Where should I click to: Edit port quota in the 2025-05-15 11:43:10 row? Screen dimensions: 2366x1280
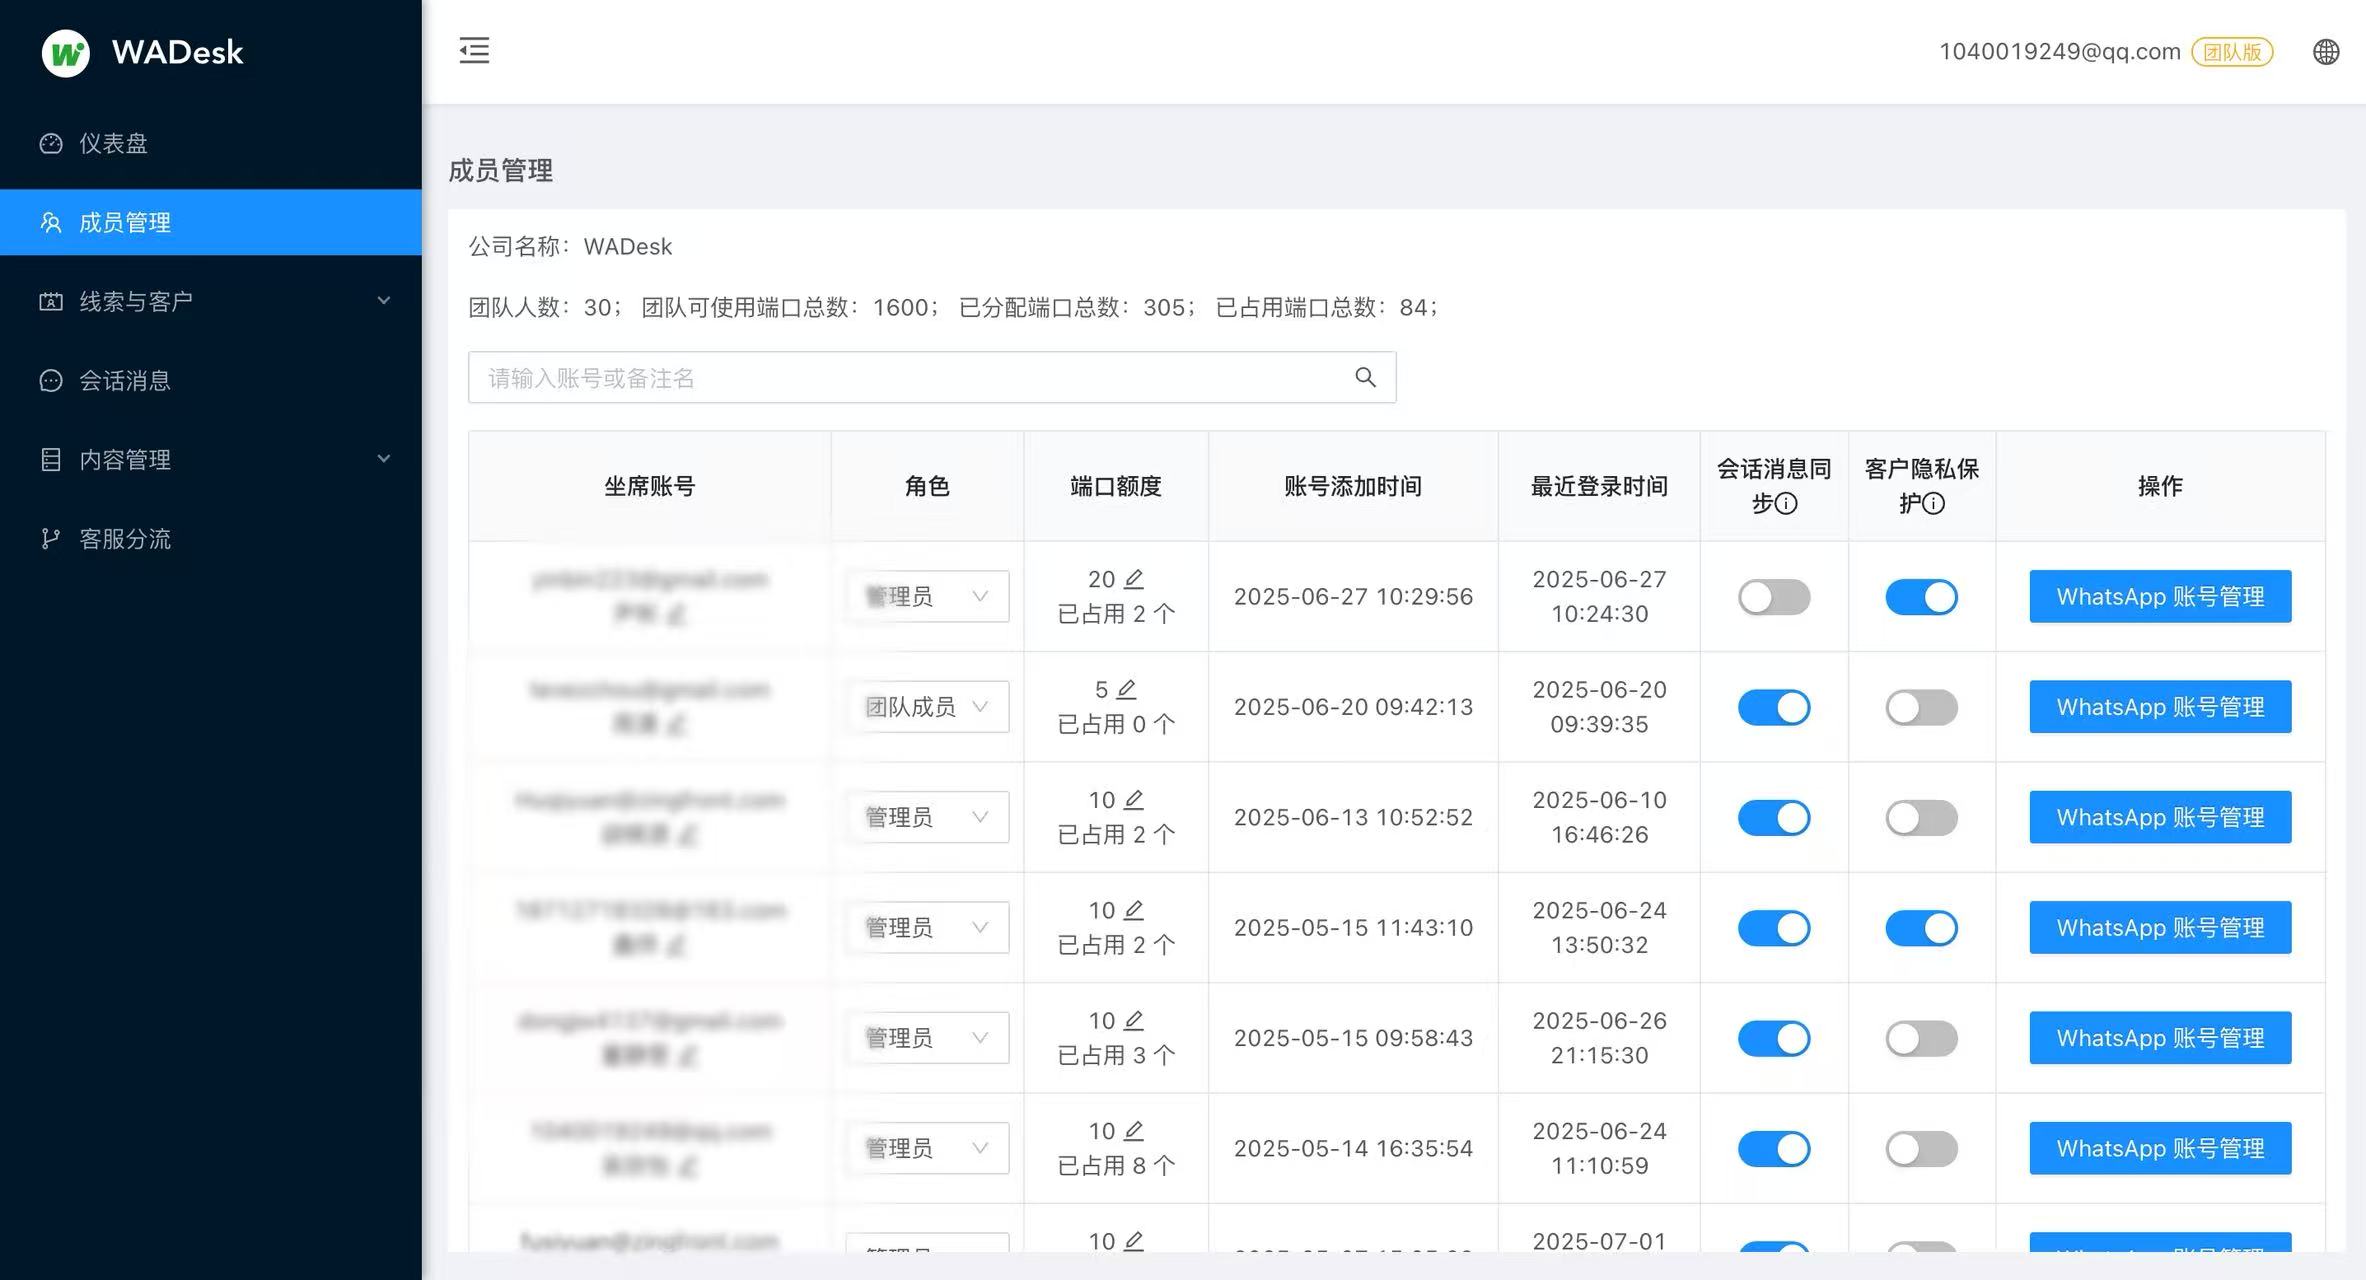1133,910
